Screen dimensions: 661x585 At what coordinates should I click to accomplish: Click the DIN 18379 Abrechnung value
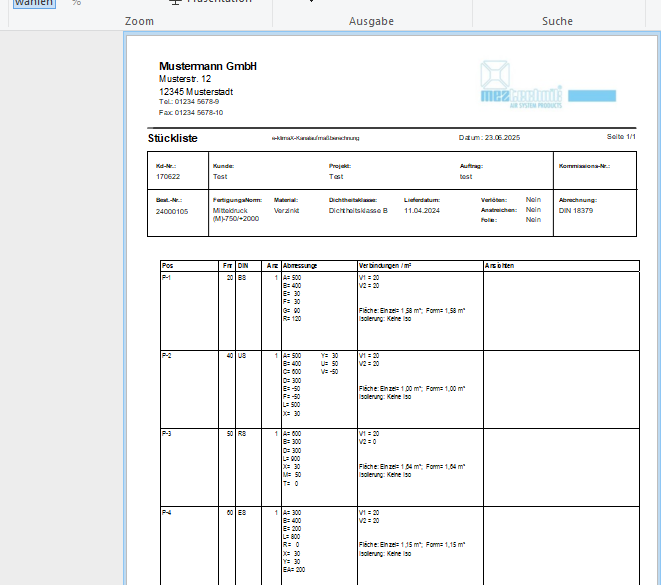click(x=575, y=210)
